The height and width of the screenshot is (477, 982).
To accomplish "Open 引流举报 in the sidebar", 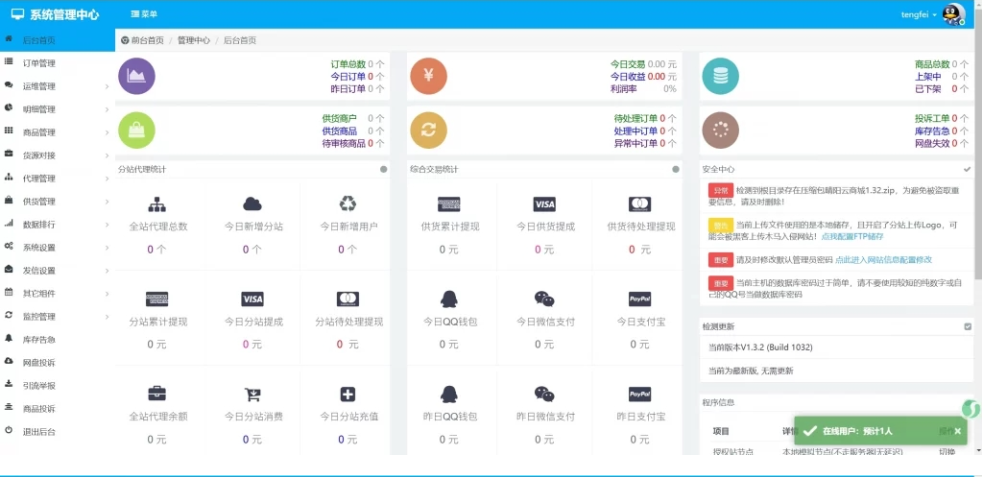I will (x=58, y=386).
